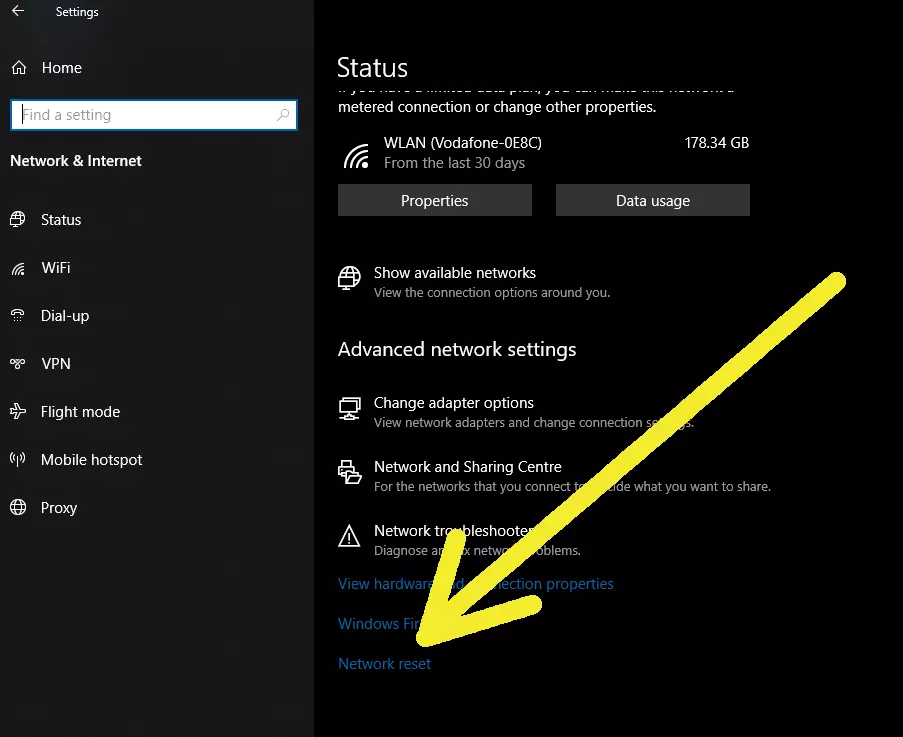Select the Status globe icon in the sidebar
Image resolution: width=903 pixels, height=737 pixels.
click(18, 219)
